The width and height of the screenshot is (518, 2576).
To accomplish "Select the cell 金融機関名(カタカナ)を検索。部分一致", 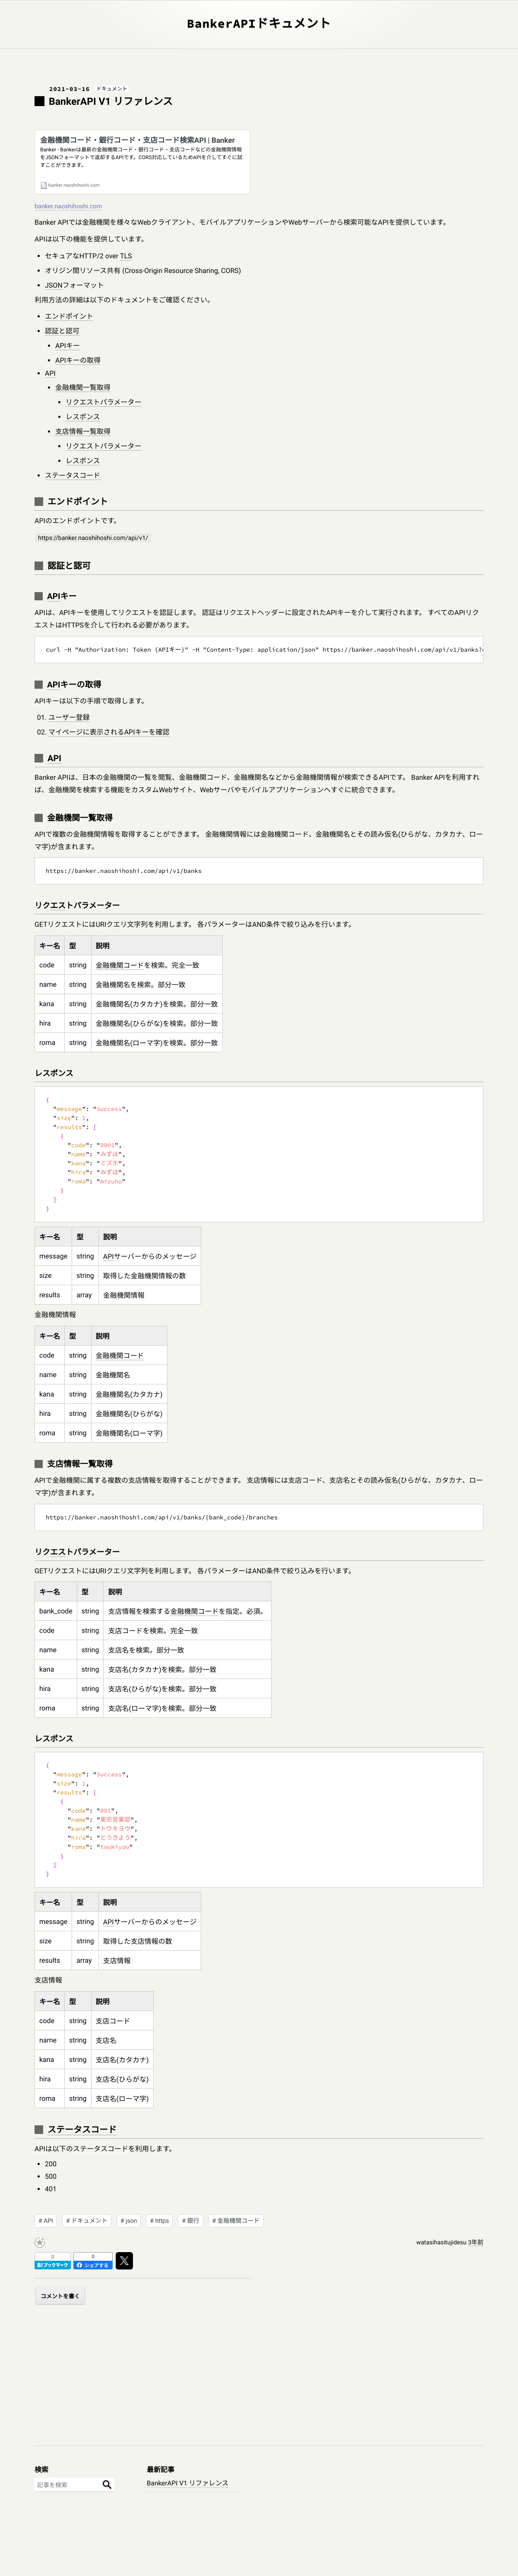I will pos(157,1004).
